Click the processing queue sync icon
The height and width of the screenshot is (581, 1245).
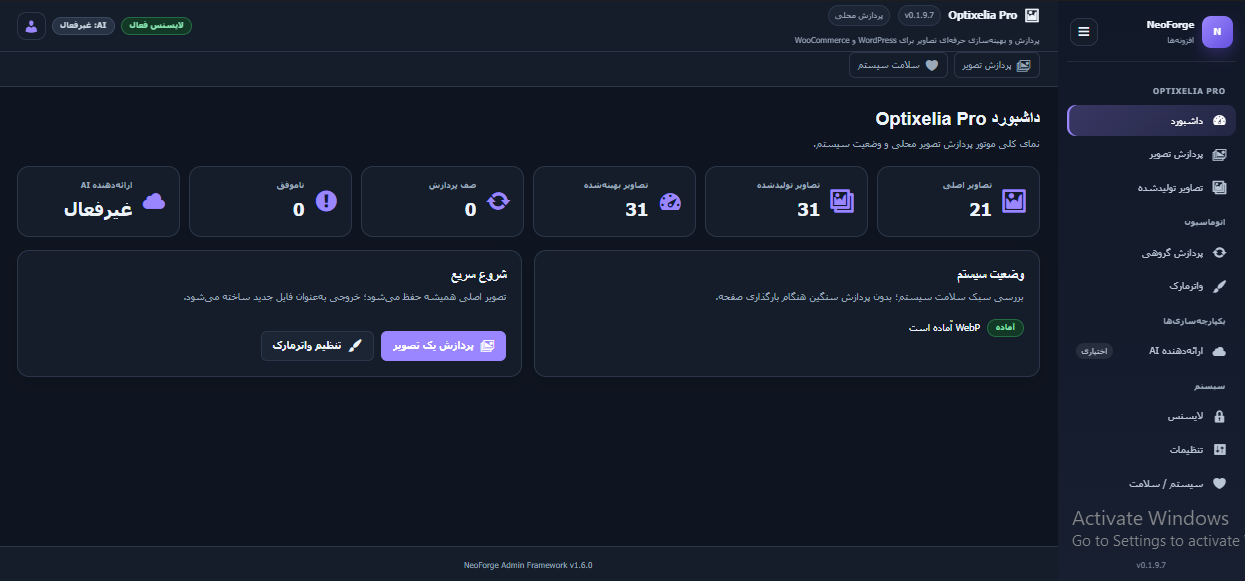[498, 202]
